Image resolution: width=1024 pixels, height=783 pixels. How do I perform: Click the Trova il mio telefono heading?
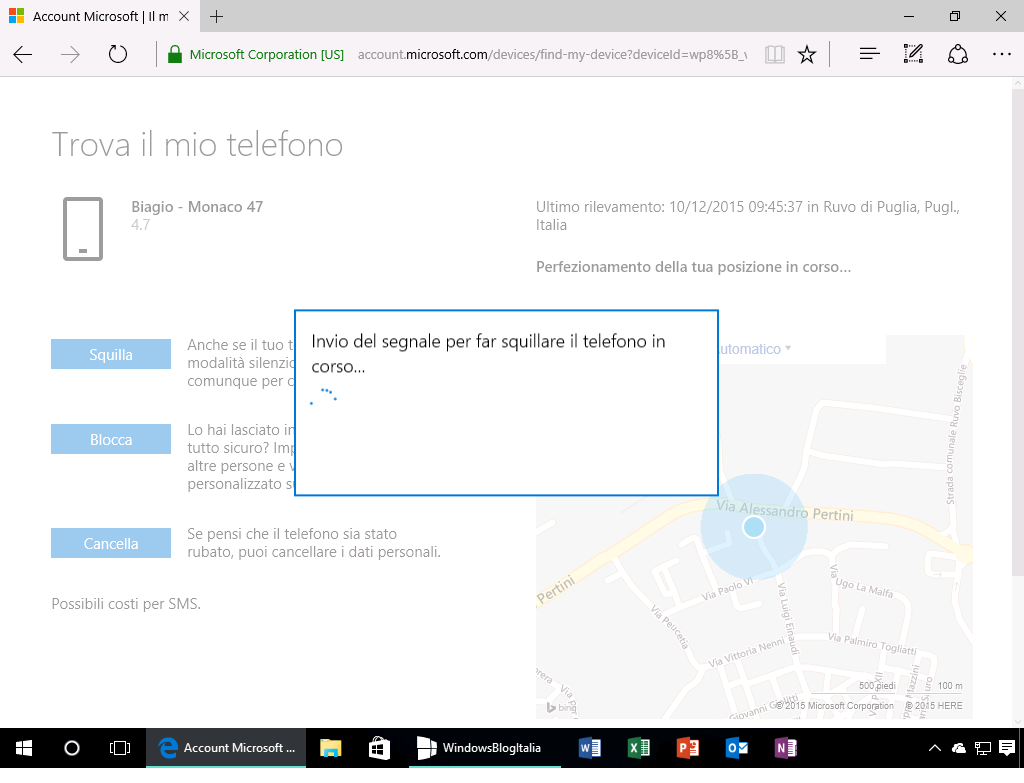pos(197,144)
